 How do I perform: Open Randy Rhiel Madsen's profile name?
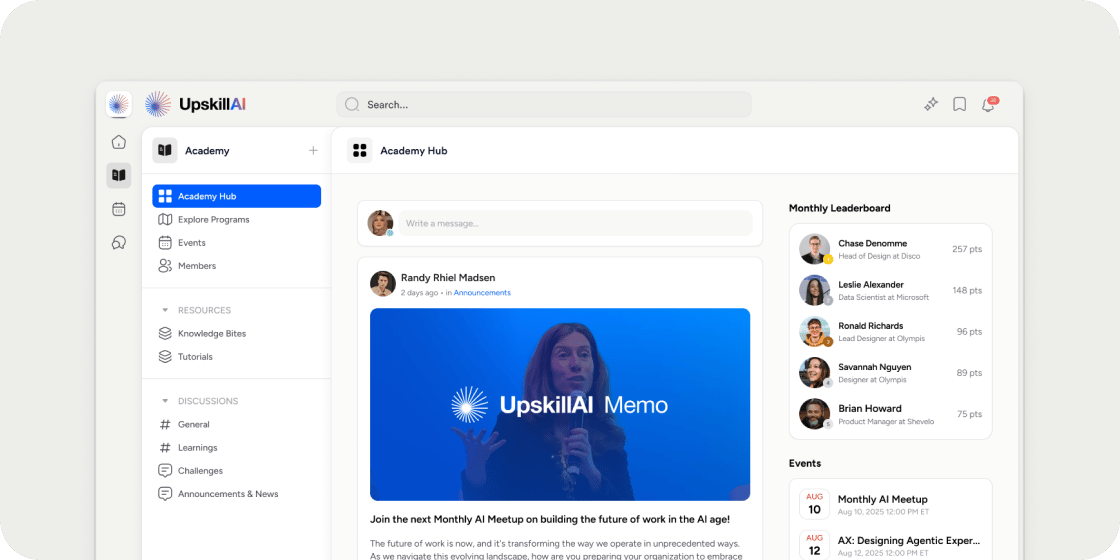pyautogui.click(x=448, y=278)
